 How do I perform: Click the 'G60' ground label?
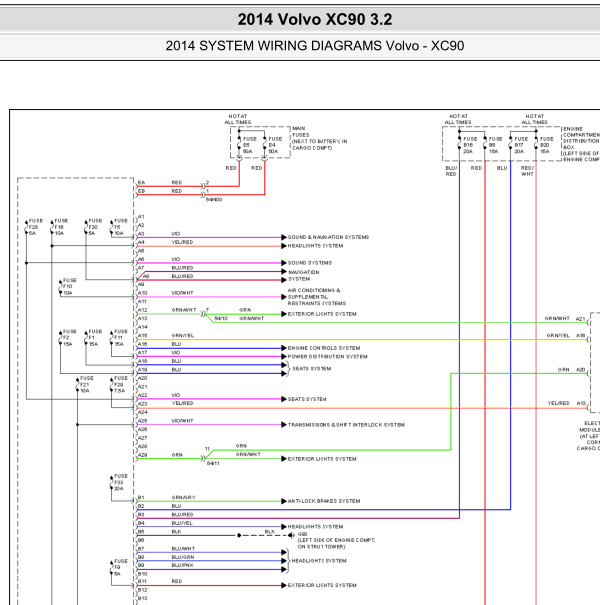[x=303, y=534]
